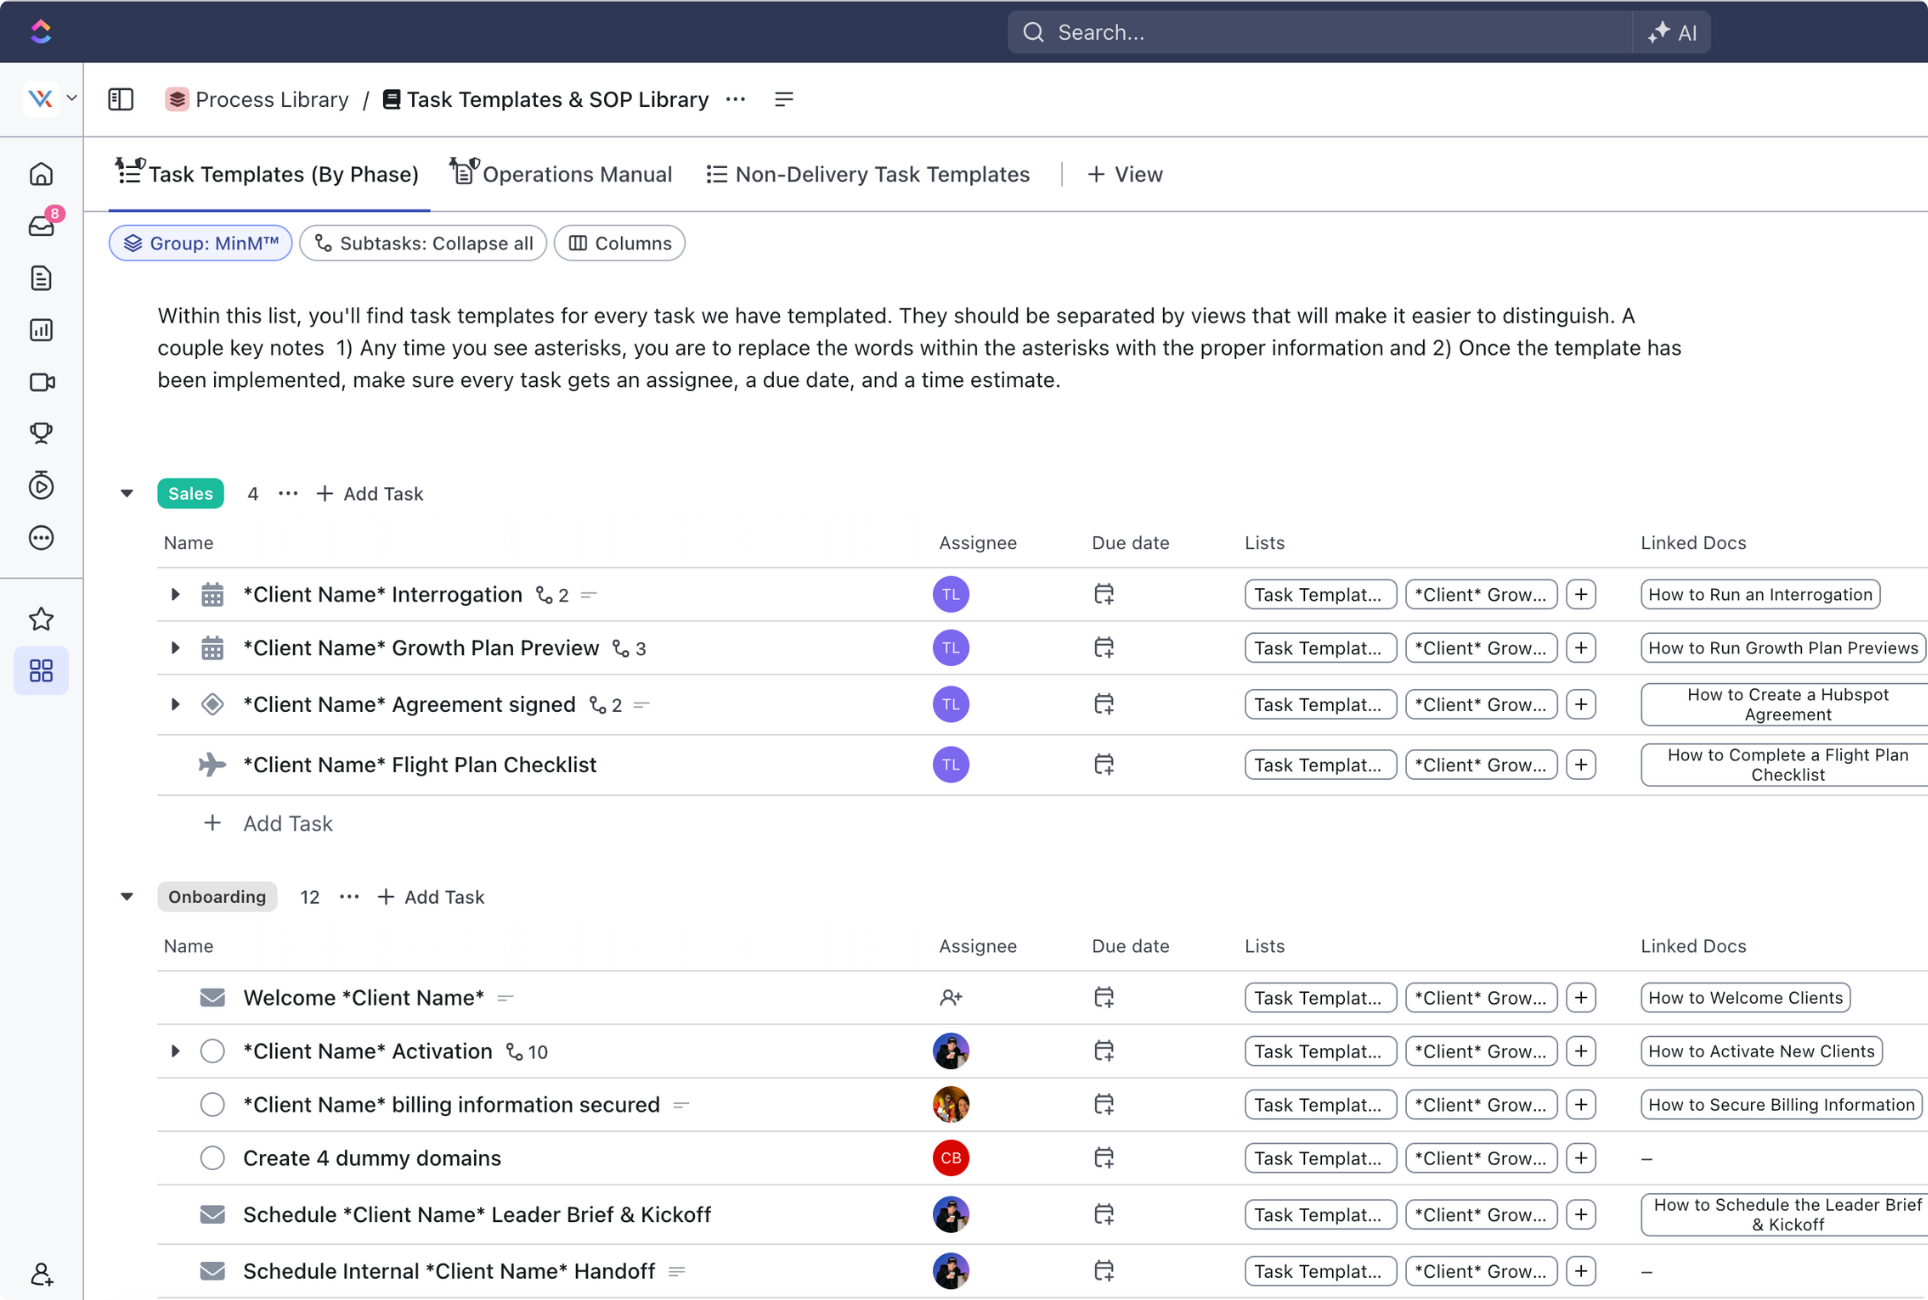Toggle status circle for billing information secured task
The width and height of the screenshot is (1928, 1300).
click(212, 1105)
